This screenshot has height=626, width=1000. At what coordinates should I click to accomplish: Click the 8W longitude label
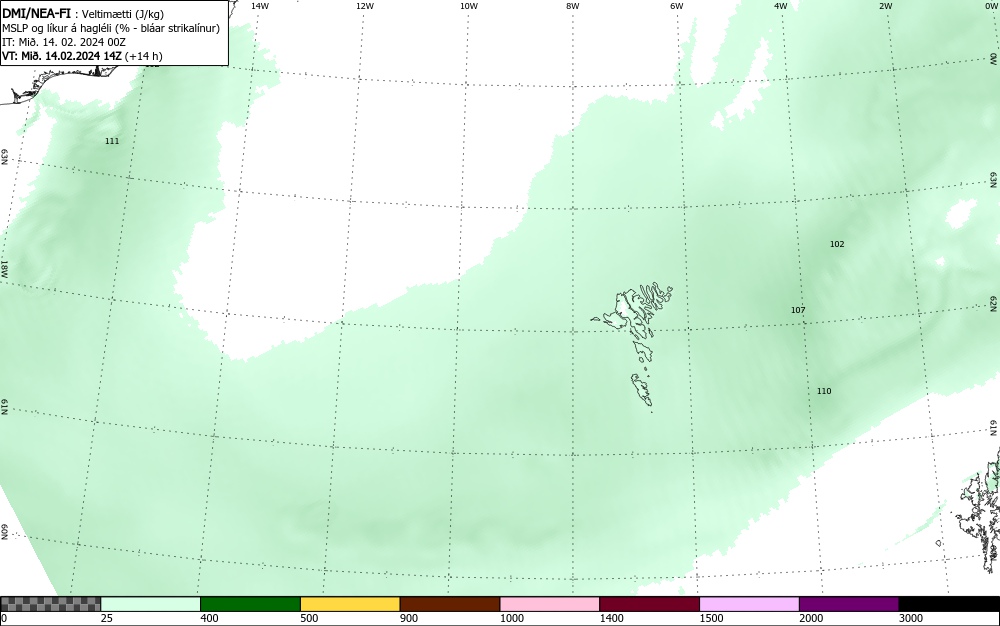tap(573, 6)
